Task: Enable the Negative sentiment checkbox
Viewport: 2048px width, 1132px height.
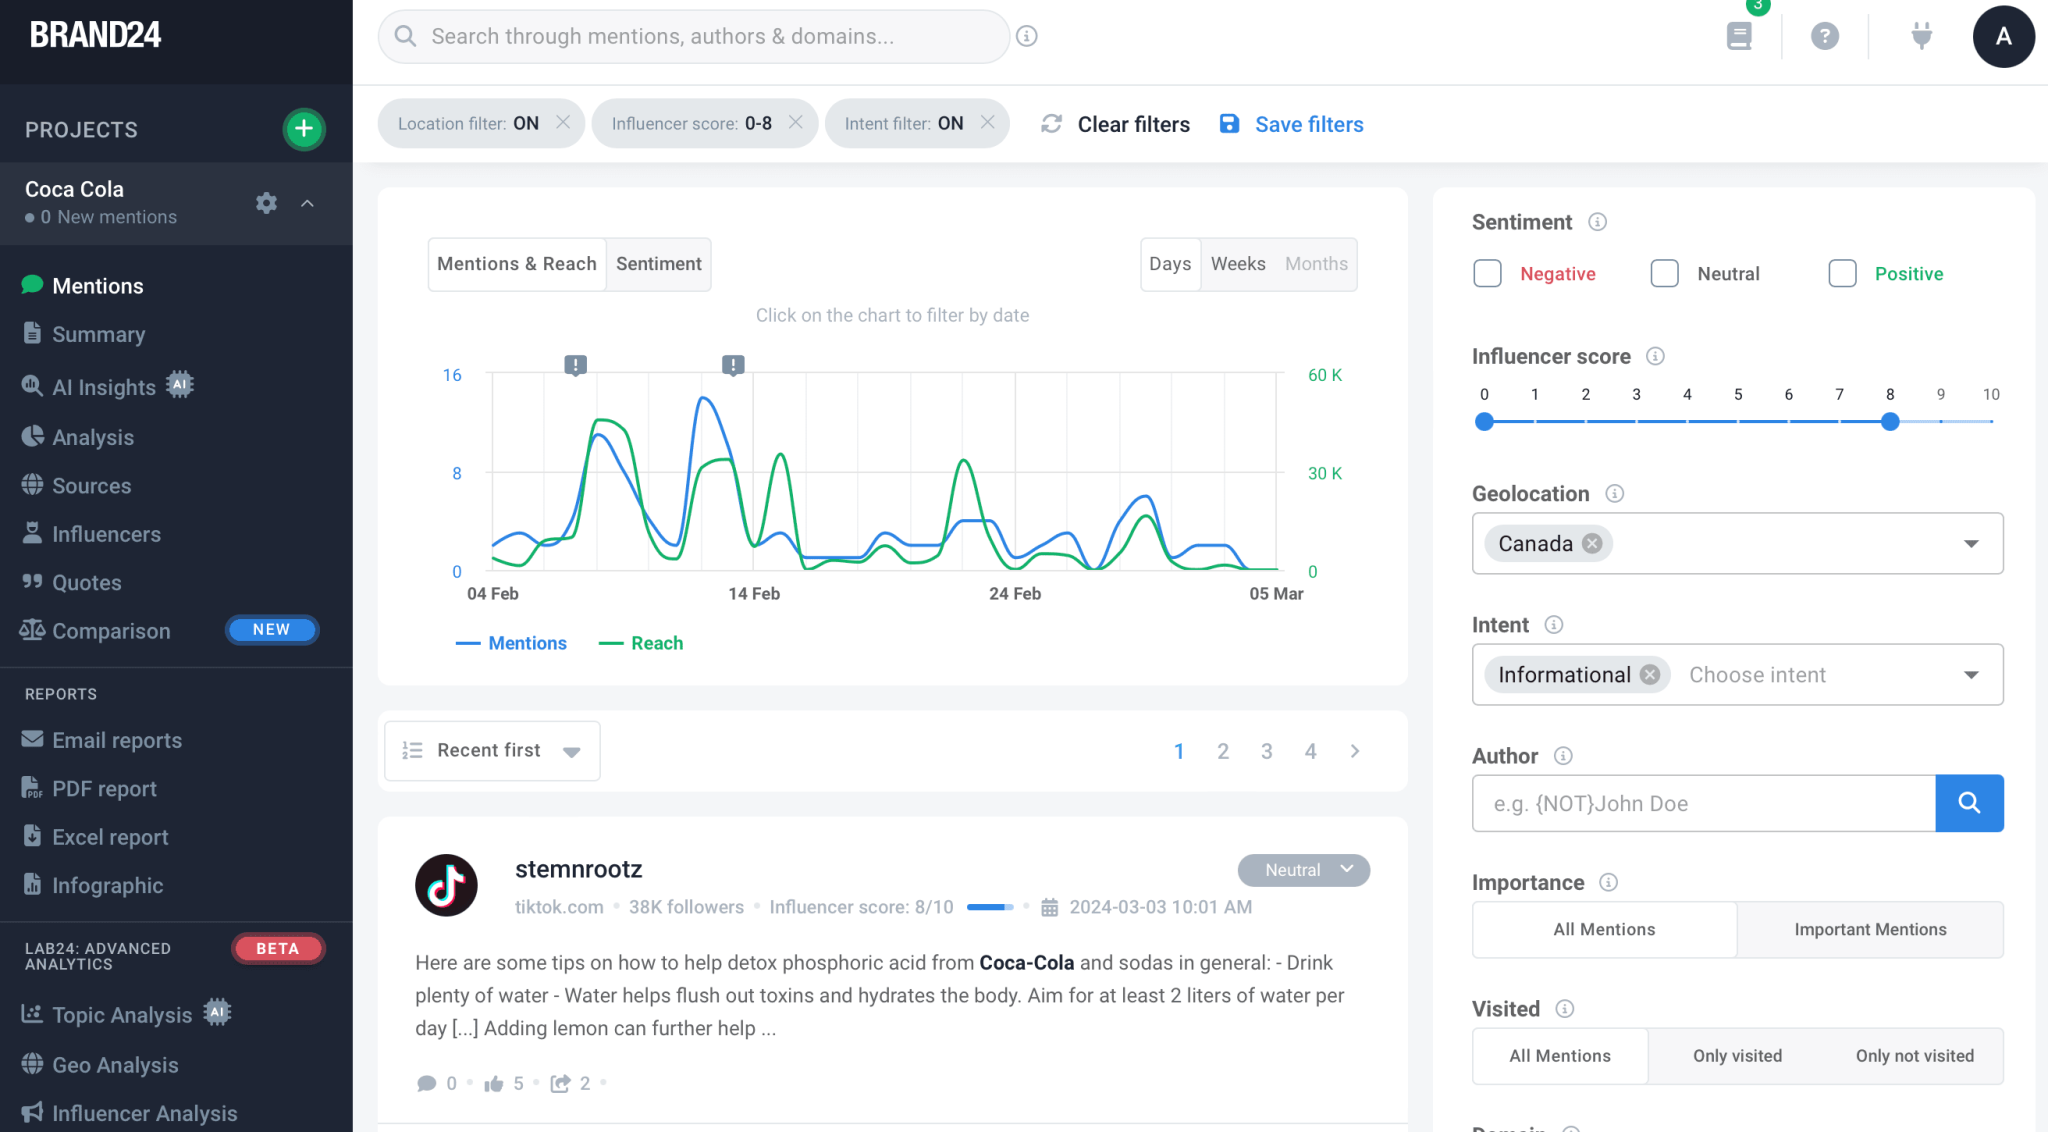Action: pyautogui.click(x=1487, y=273)
